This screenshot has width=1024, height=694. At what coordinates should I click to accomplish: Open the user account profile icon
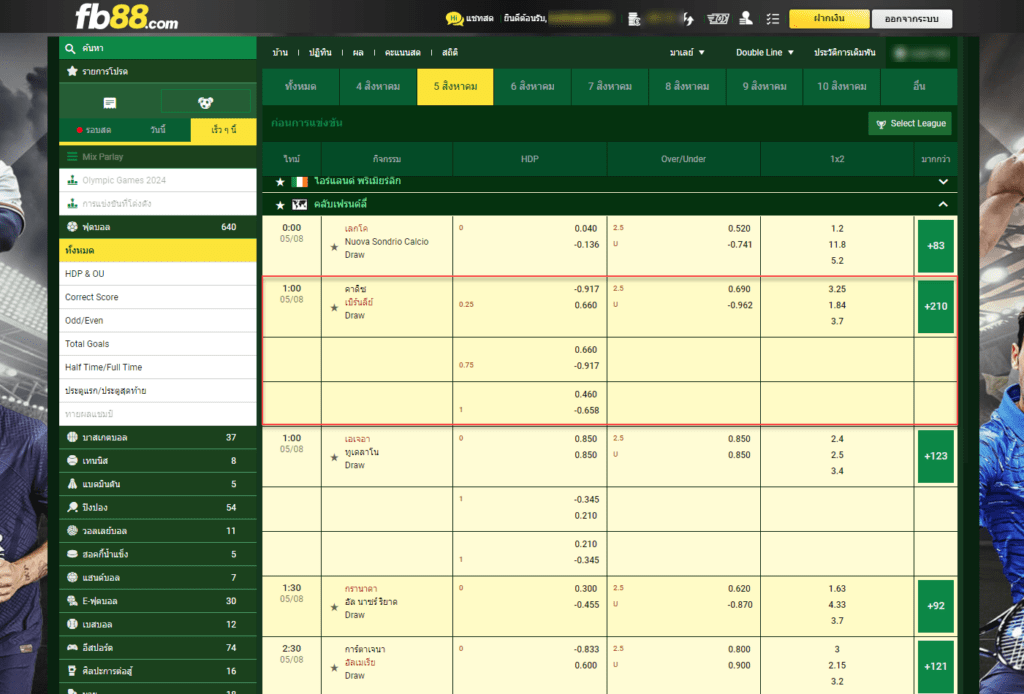(746, 18)
